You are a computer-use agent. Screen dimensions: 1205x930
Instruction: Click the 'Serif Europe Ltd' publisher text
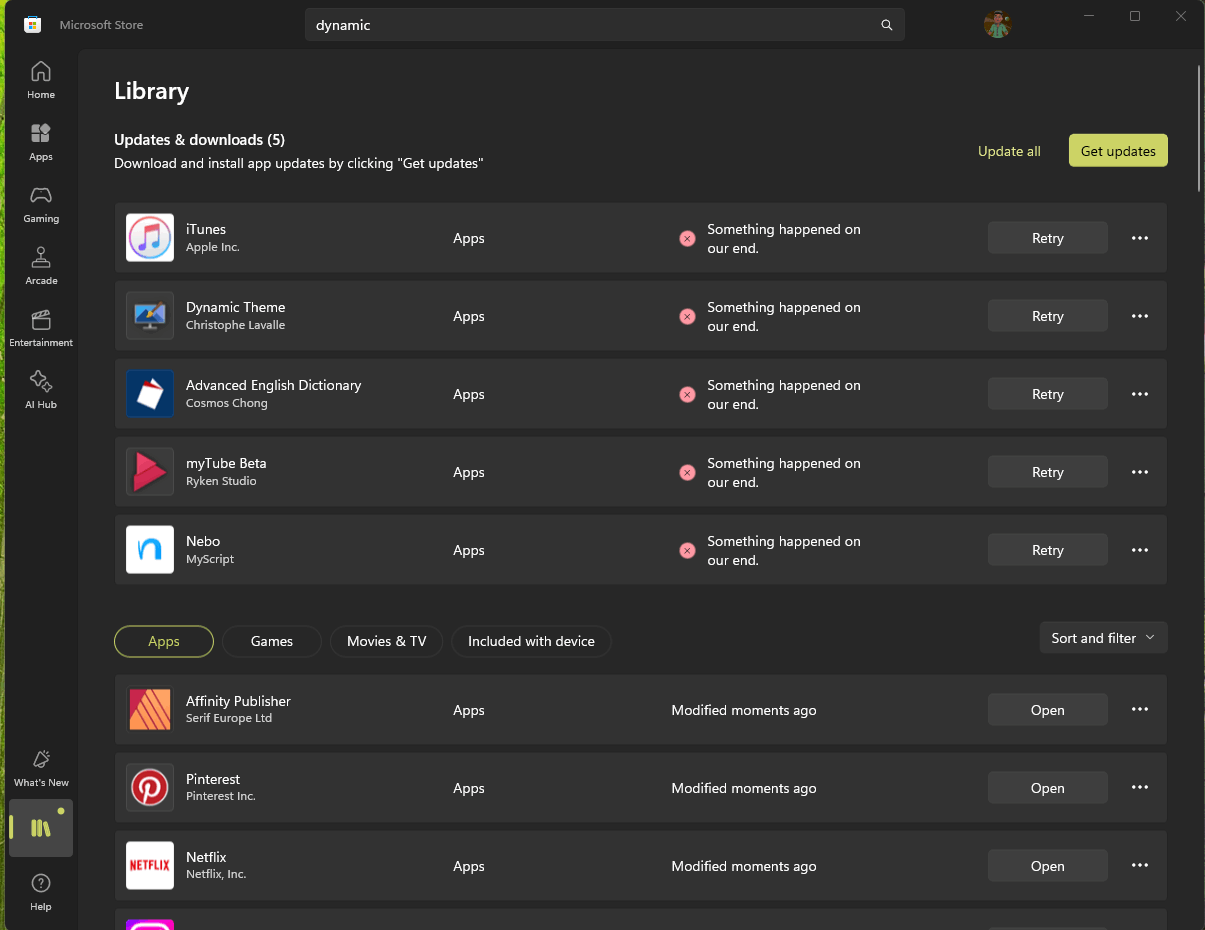click(x=229, y=718)
